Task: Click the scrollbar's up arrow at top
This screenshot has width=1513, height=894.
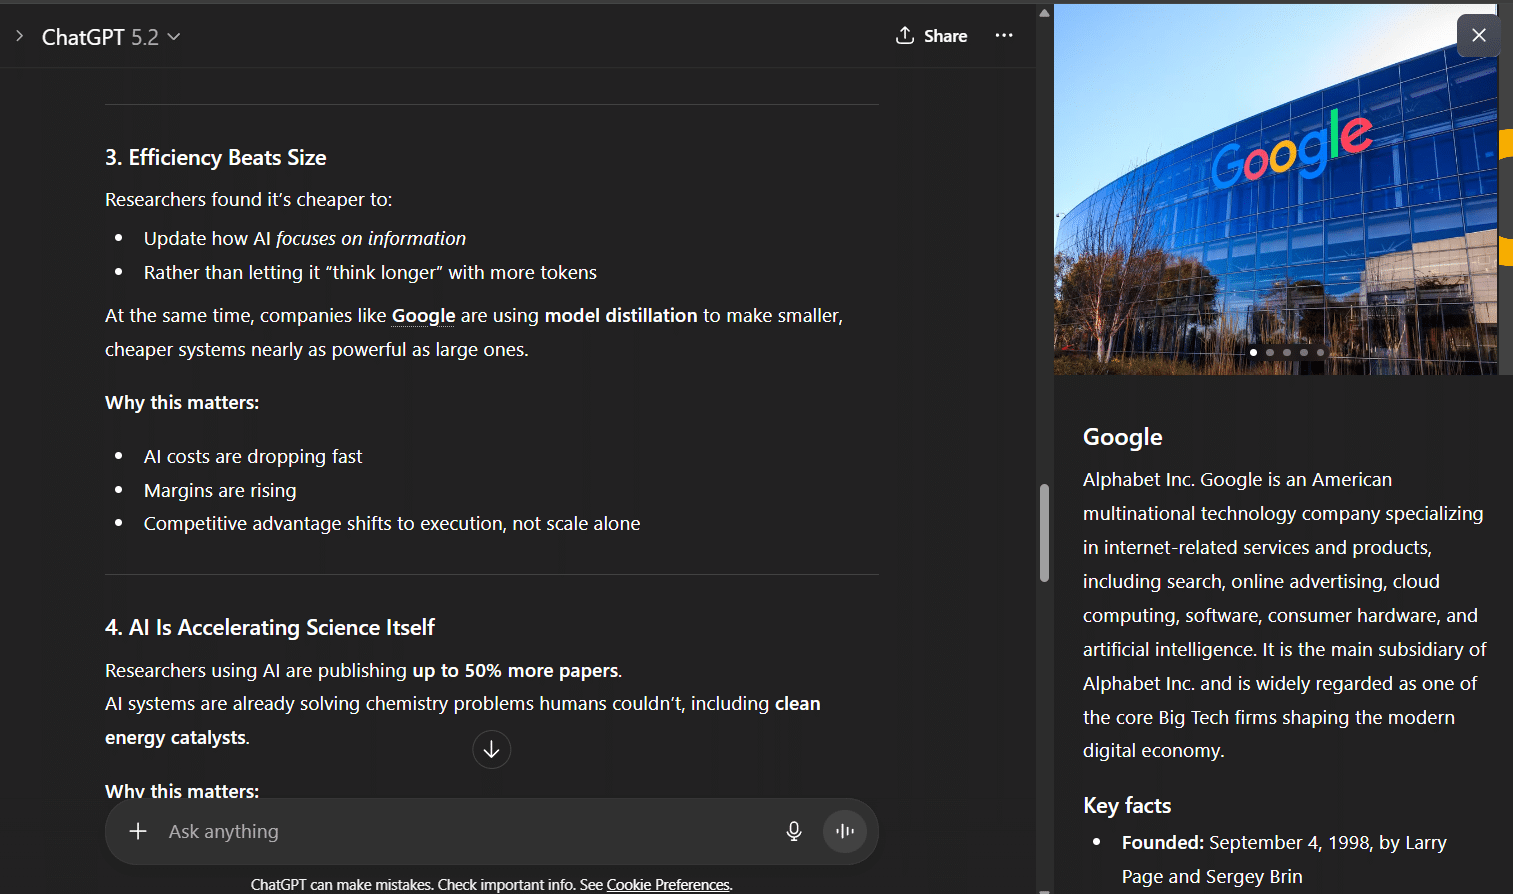Action: coord(1044,13)
